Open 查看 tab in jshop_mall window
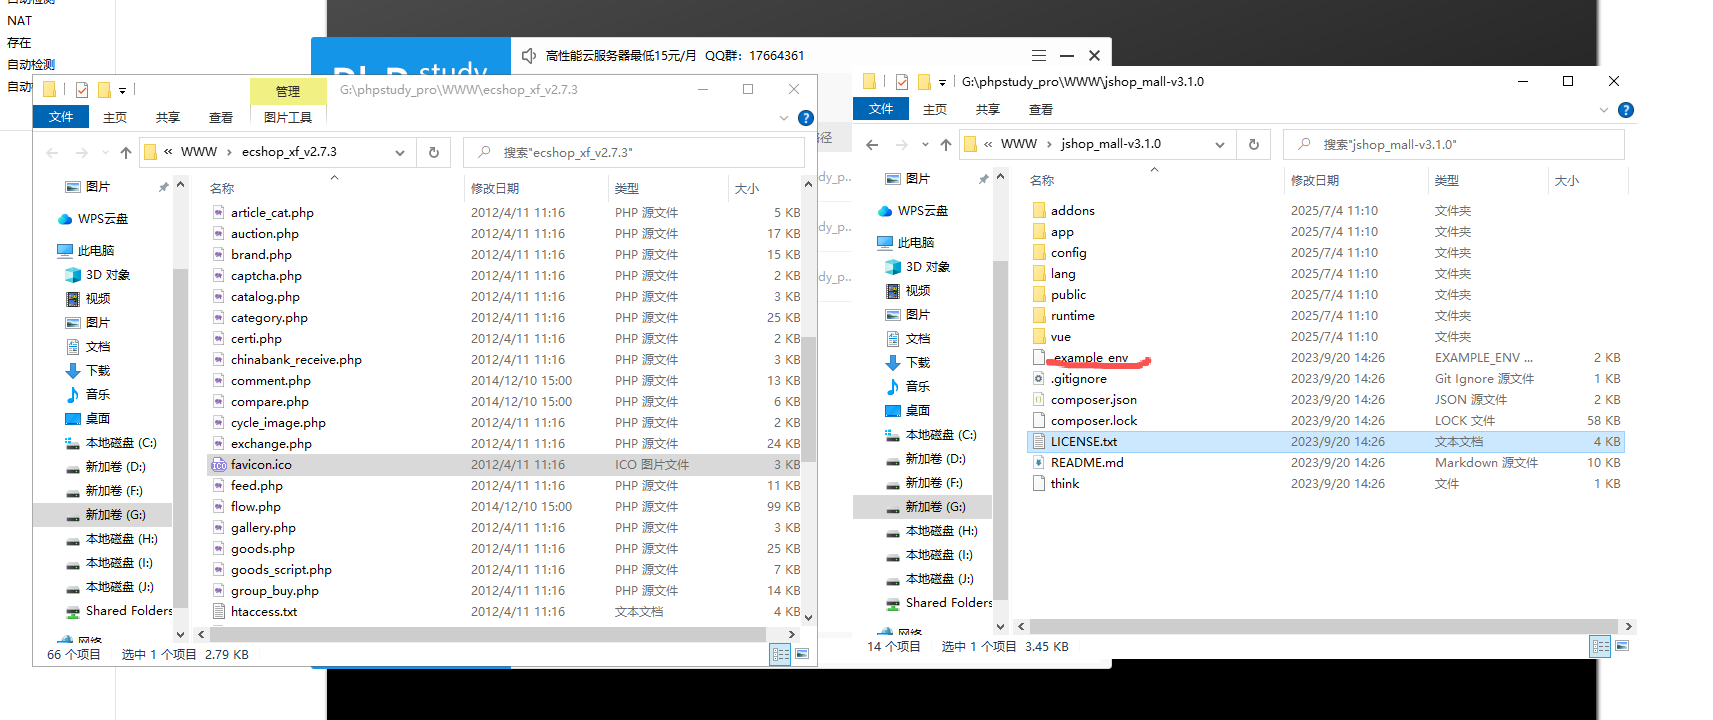Screen dimensions: 1713x720 point(1041,109)
